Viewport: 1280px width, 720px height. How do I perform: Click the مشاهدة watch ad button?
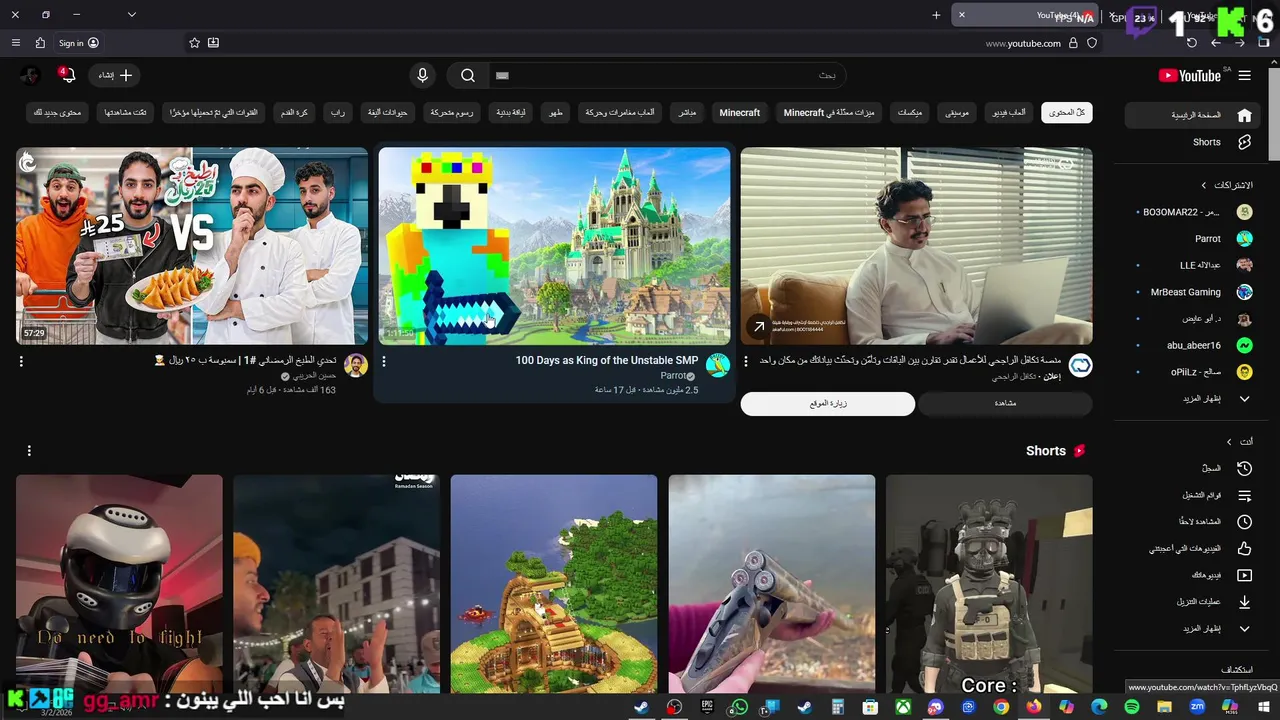point(1005,403)
